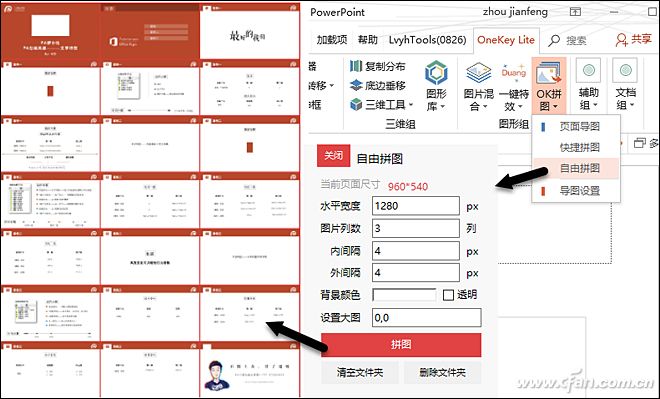Pick the 背景颜色 color swatch
The height and width of the screenshot is (399, 660).
(x=404, y=295)
